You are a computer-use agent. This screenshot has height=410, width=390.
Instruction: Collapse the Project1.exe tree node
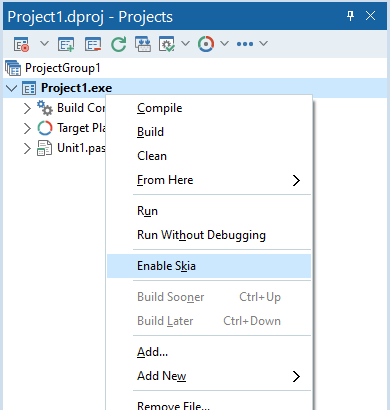12,88
